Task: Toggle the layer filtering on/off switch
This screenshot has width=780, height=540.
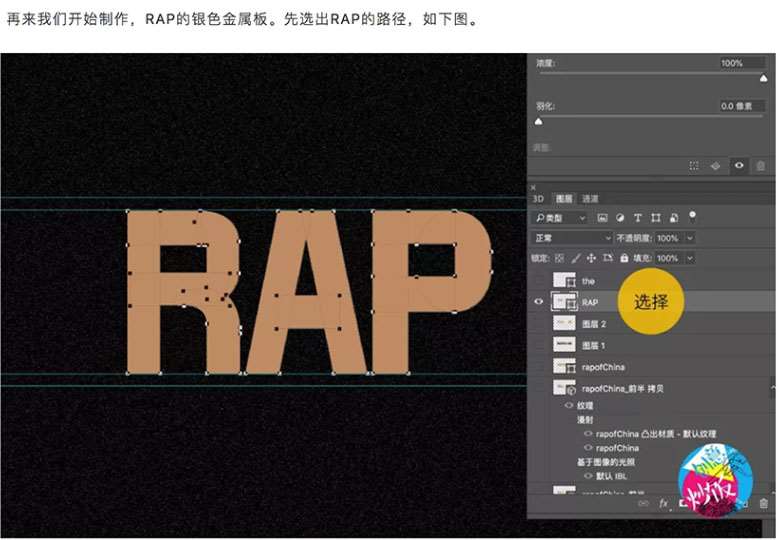Action: pos(692,216)
